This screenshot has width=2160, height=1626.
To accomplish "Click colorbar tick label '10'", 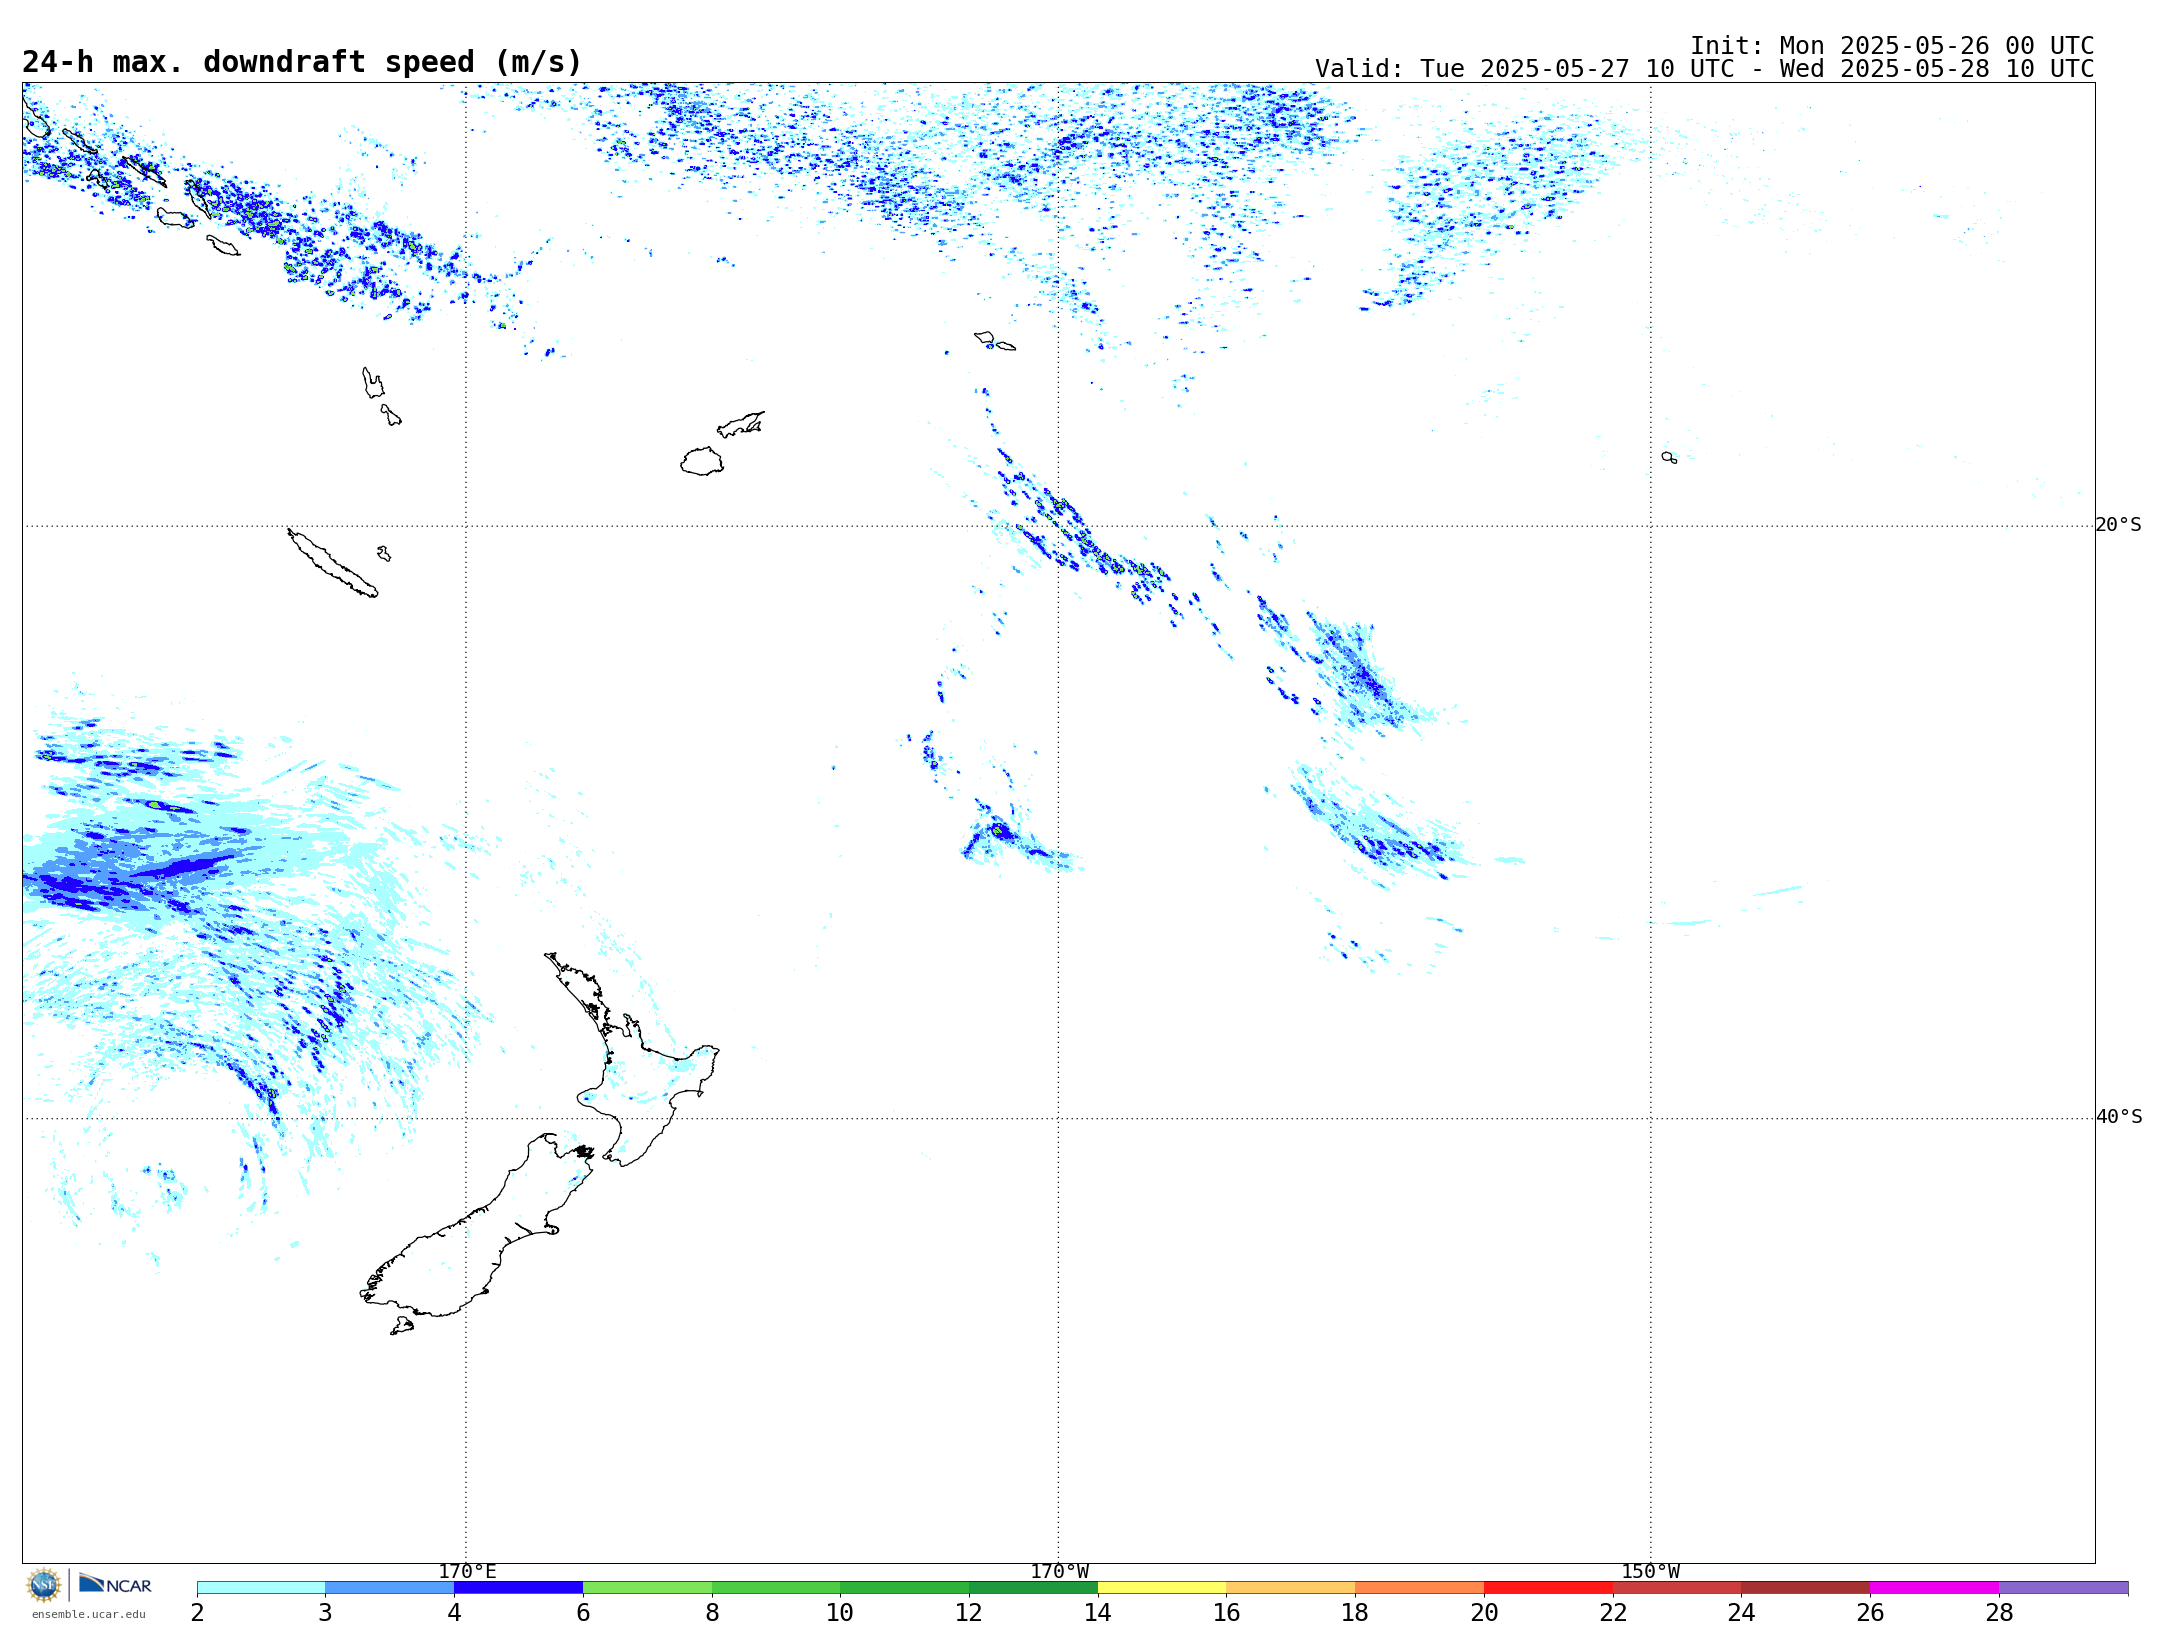I will pyautogui.click(x=840, y=1612).
